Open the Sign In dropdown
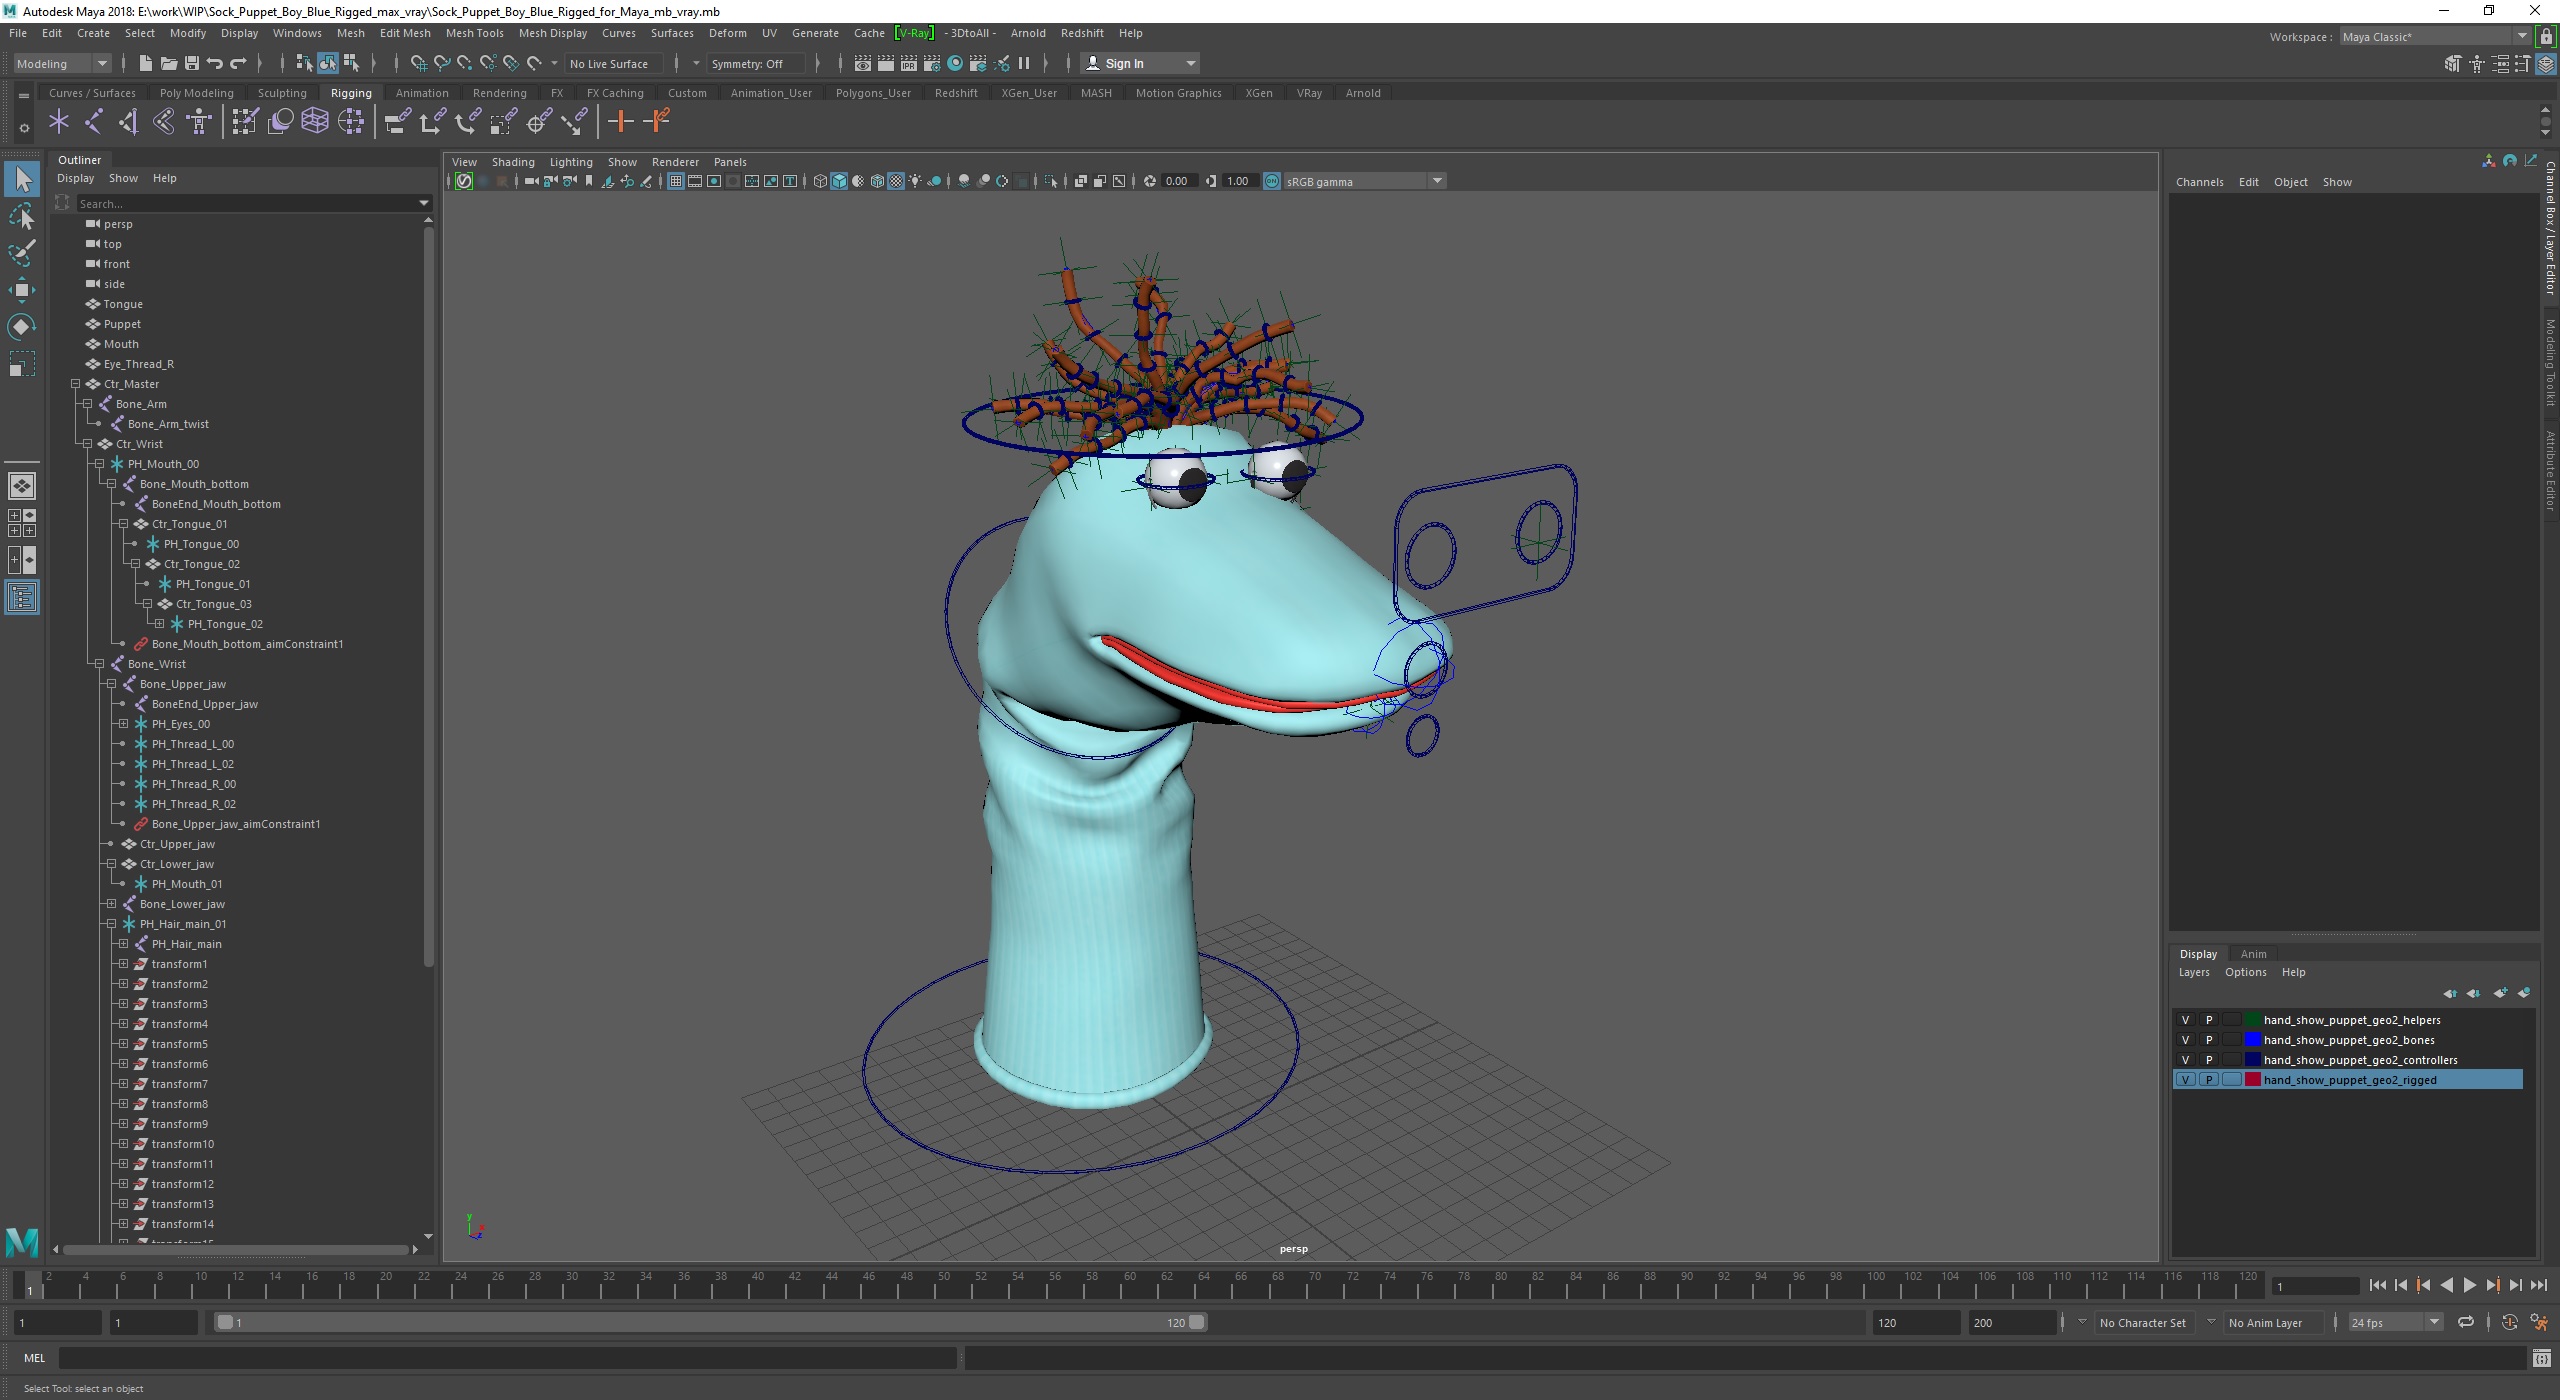The height and width of the screenshot is (1400, 2560). (x=1140, y=63)
